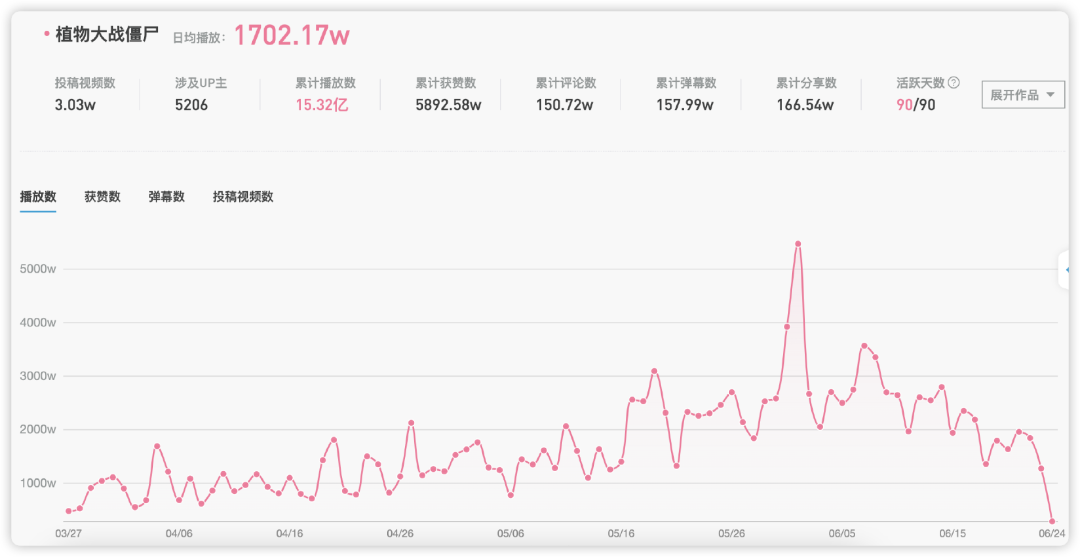The height and width of the screenshot is (557, 1080).
Task: Switch to the 获赞数 tab
Action: pos(103,196)
